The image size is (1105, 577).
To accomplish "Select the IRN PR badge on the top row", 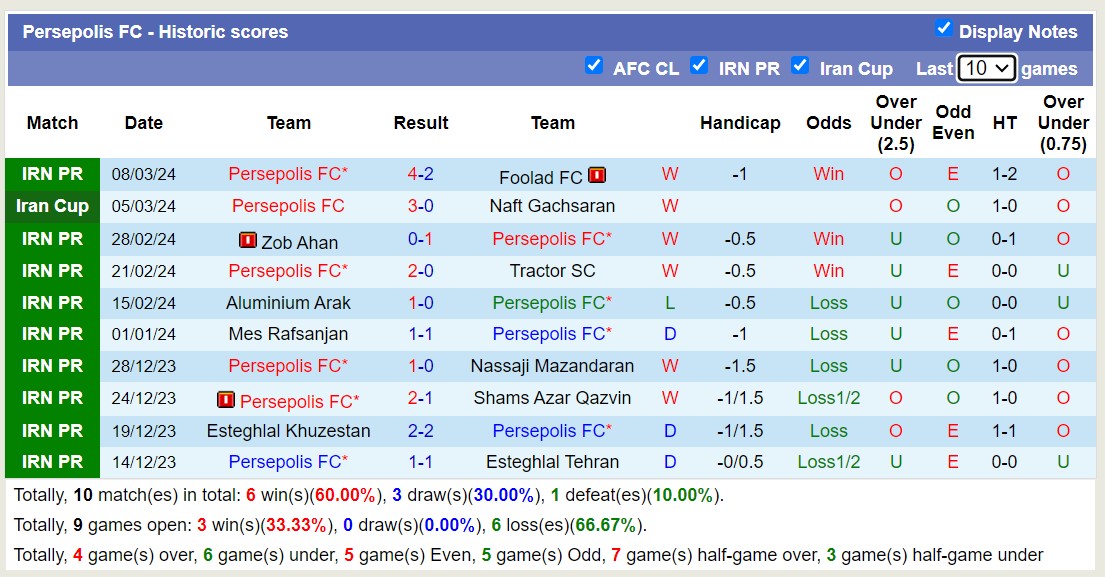I will click(x=52, y=176).
